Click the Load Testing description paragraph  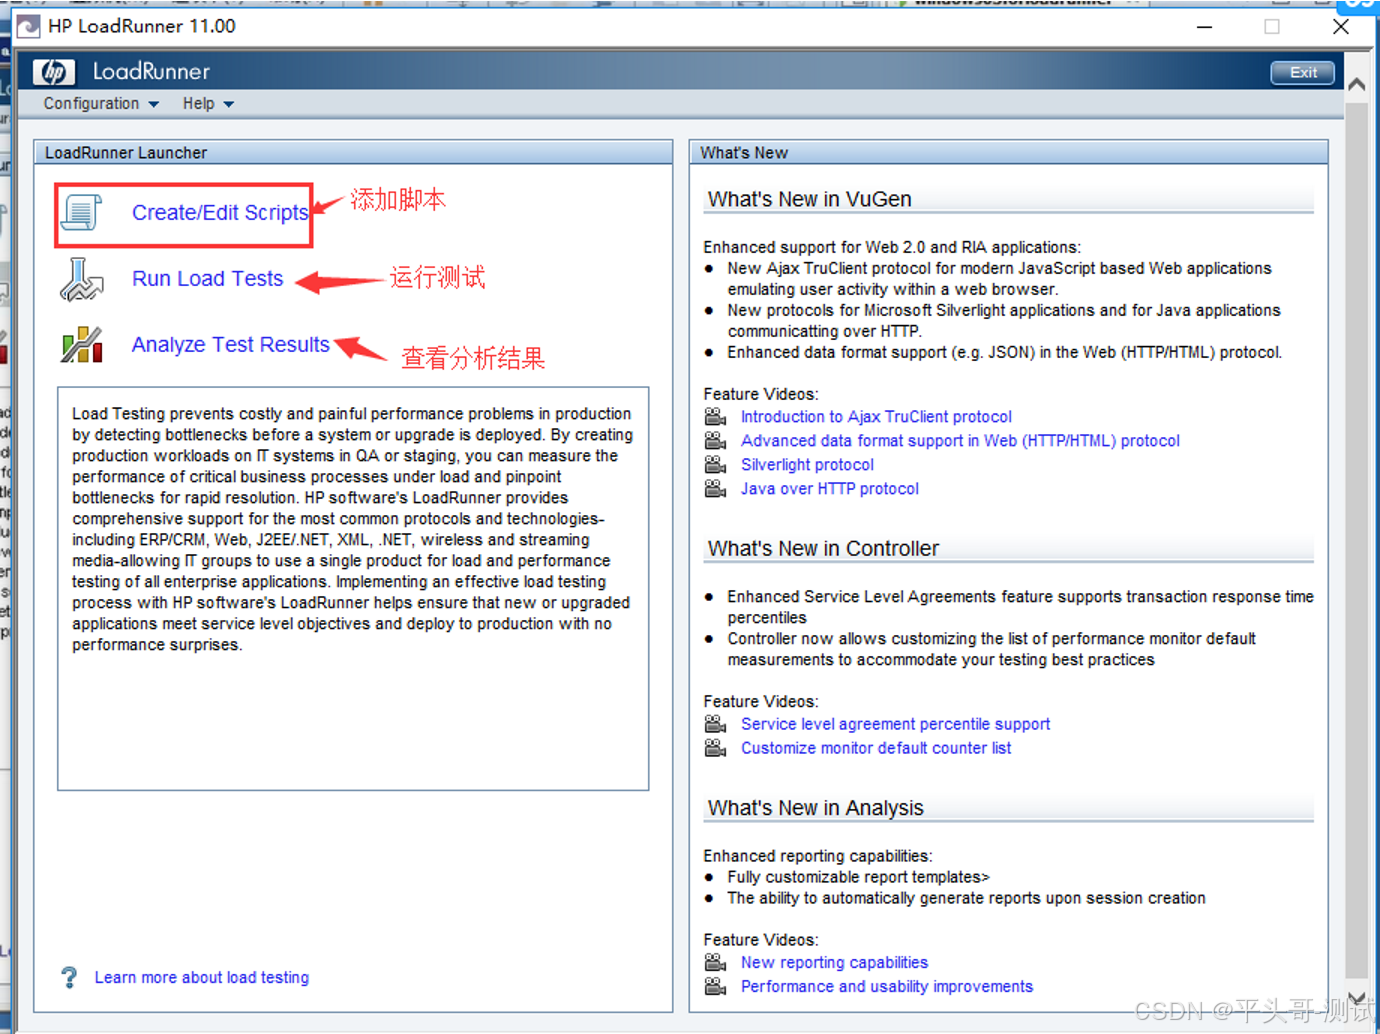pos(352,529)
